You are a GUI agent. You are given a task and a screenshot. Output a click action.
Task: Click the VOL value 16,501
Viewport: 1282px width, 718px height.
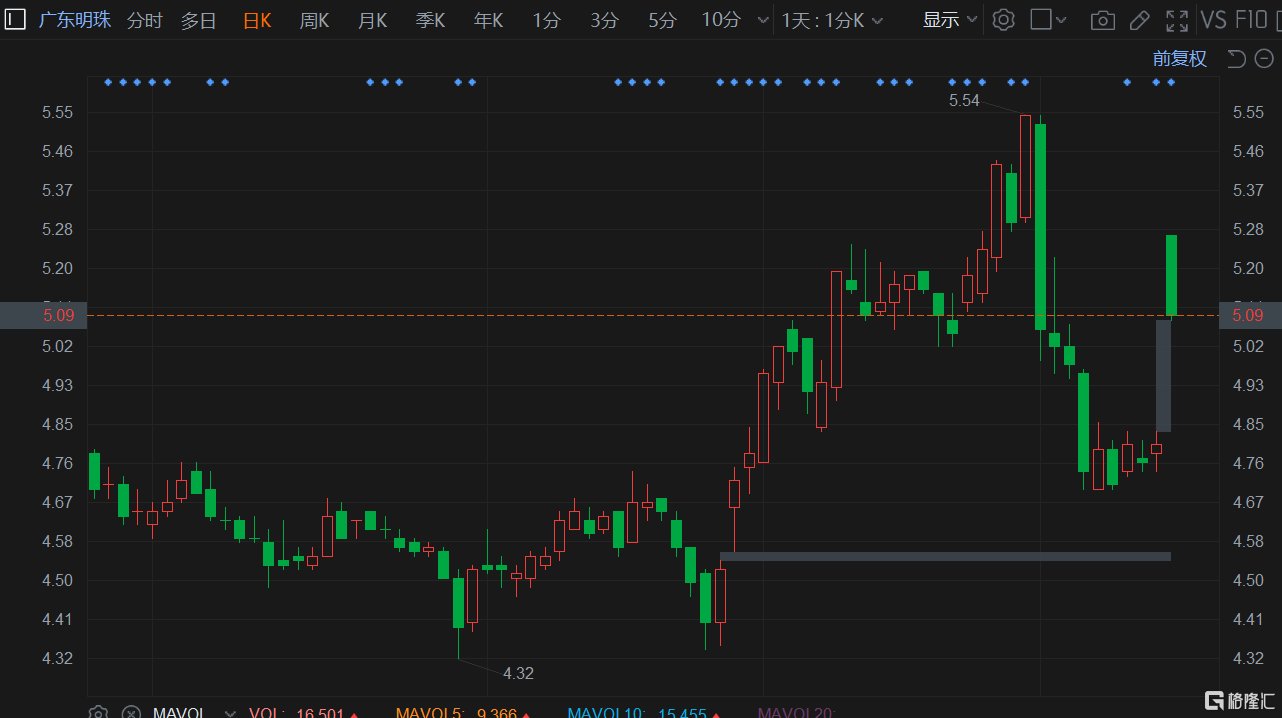(x=320, y=714)
